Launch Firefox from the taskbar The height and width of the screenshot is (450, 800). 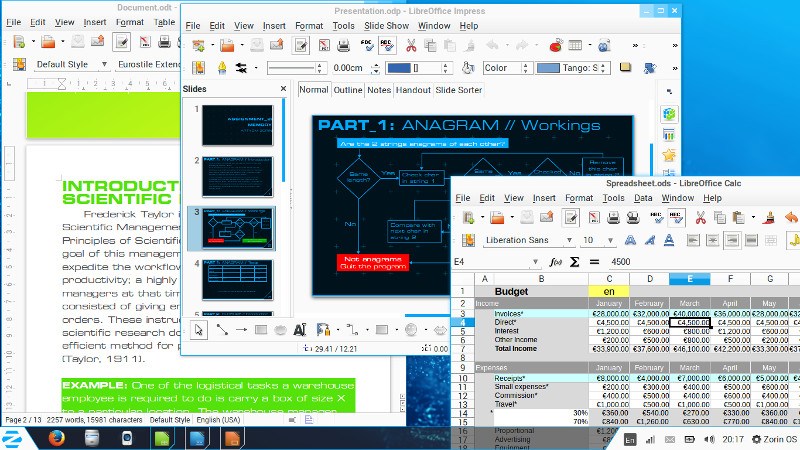55,439
